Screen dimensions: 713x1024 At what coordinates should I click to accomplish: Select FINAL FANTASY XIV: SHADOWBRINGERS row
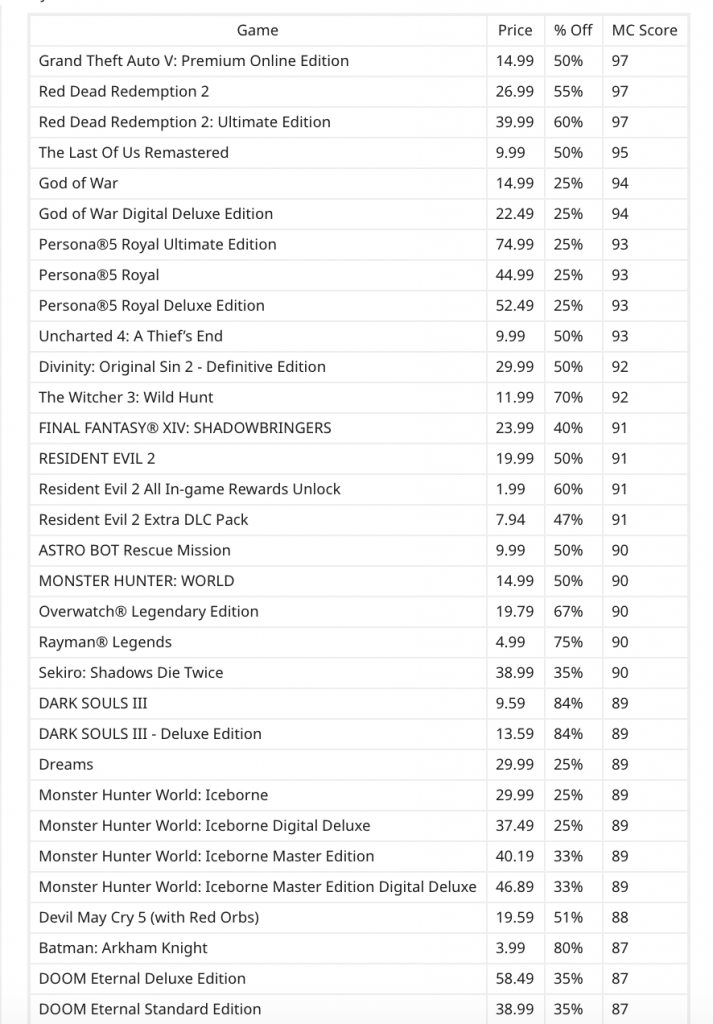[x=358, y=428]
